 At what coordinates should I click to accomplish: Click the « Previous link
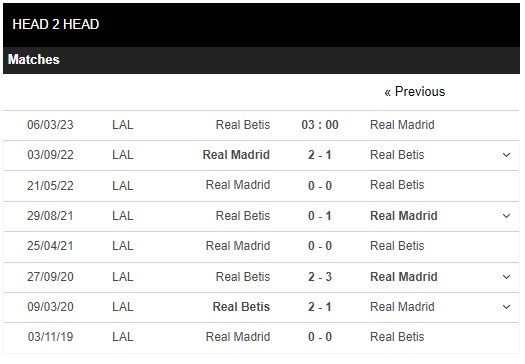(415, 92)
